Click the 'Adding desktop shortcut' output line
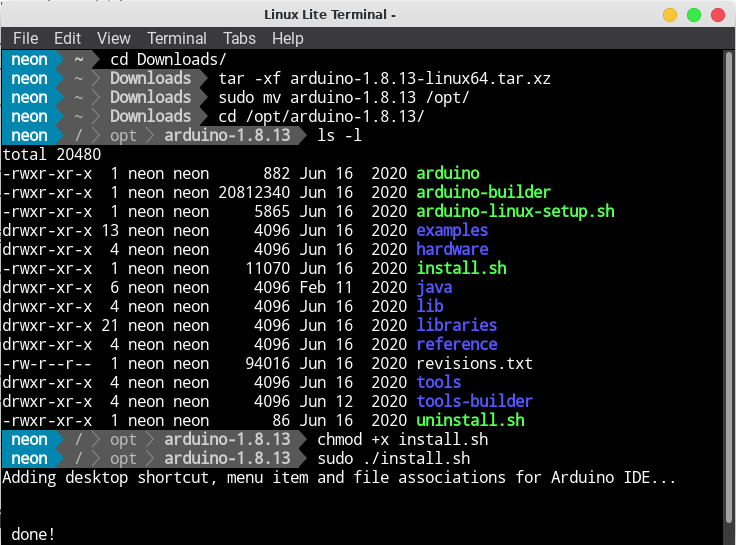The width and height of the screenshot is (736, 545). 339,477
